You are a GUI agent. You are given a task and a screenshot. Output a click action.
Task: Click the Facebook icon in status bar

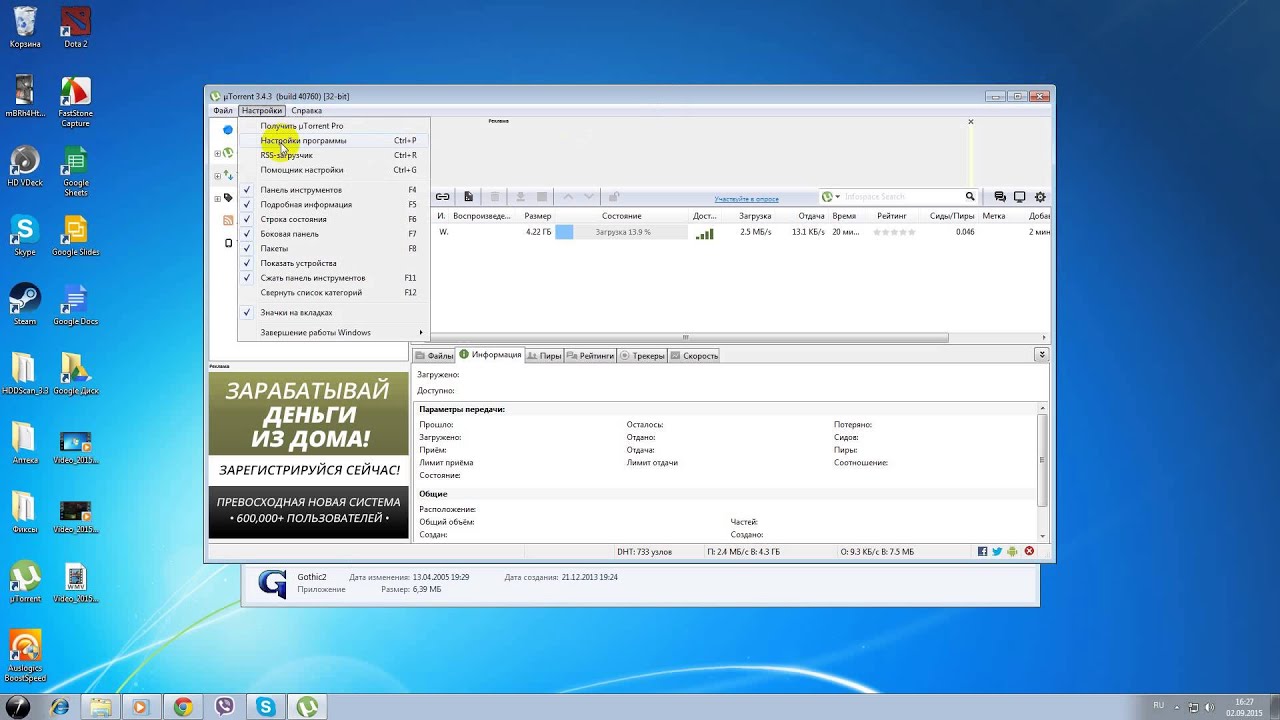[982, 552]
